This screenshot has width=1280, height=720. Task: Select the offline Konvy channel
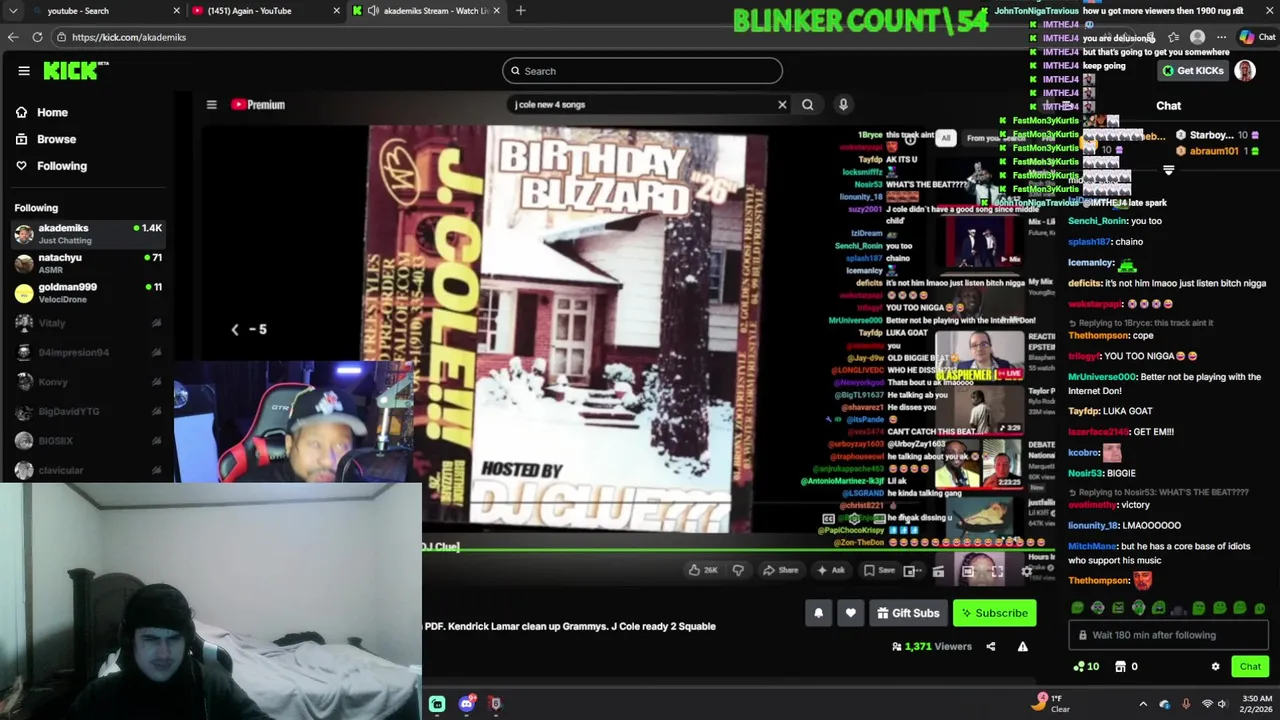[88, 382]
